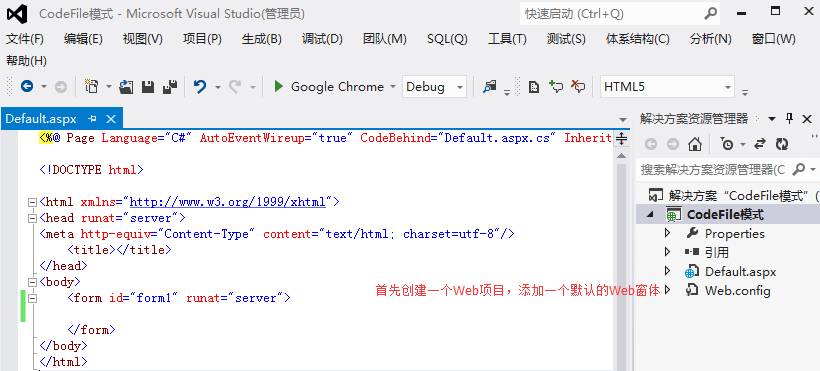
Task: Collapse the form element outline box
Action: pos(32,298)
